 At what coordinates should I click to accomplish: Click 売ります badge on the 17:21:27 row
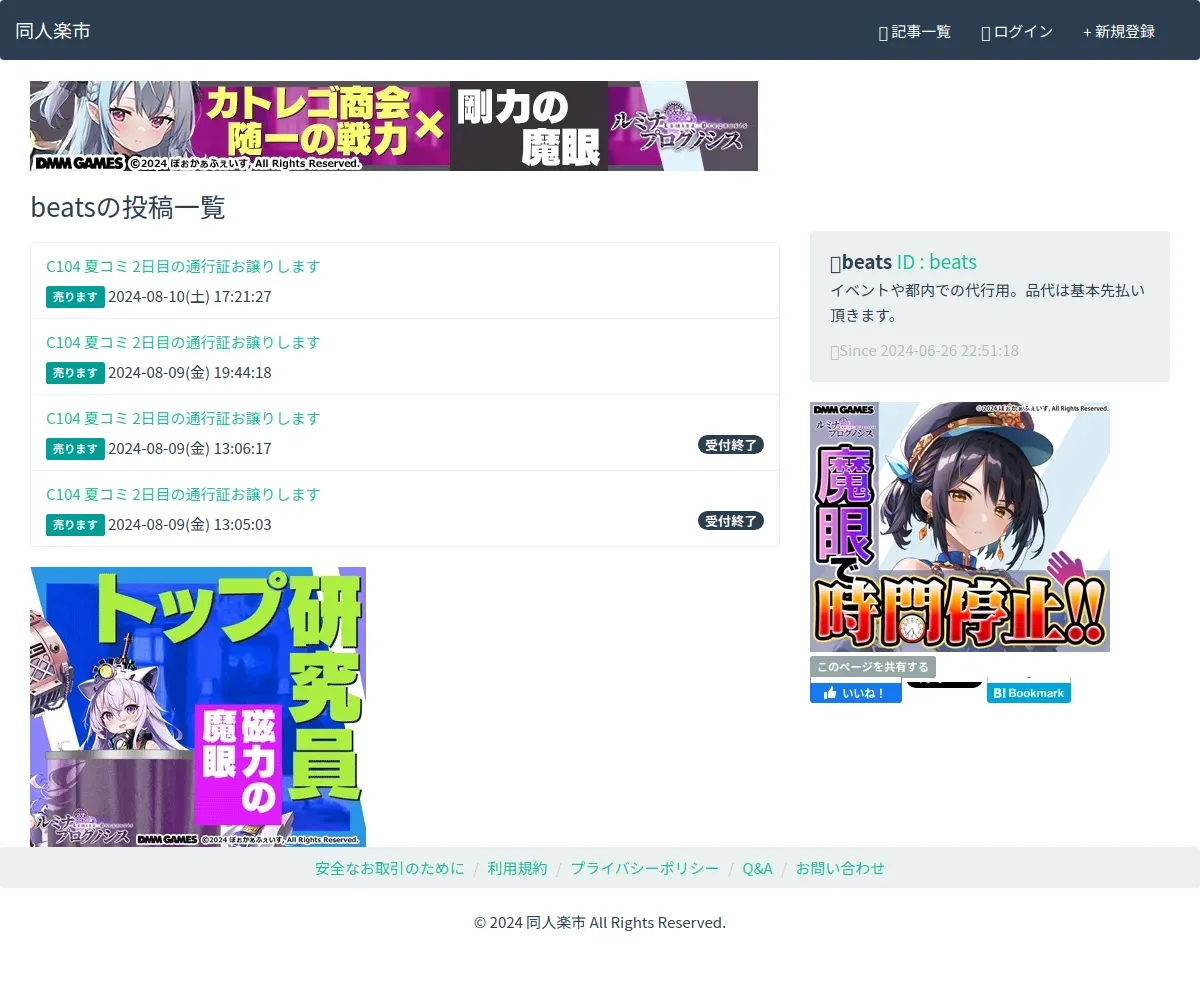75,297
